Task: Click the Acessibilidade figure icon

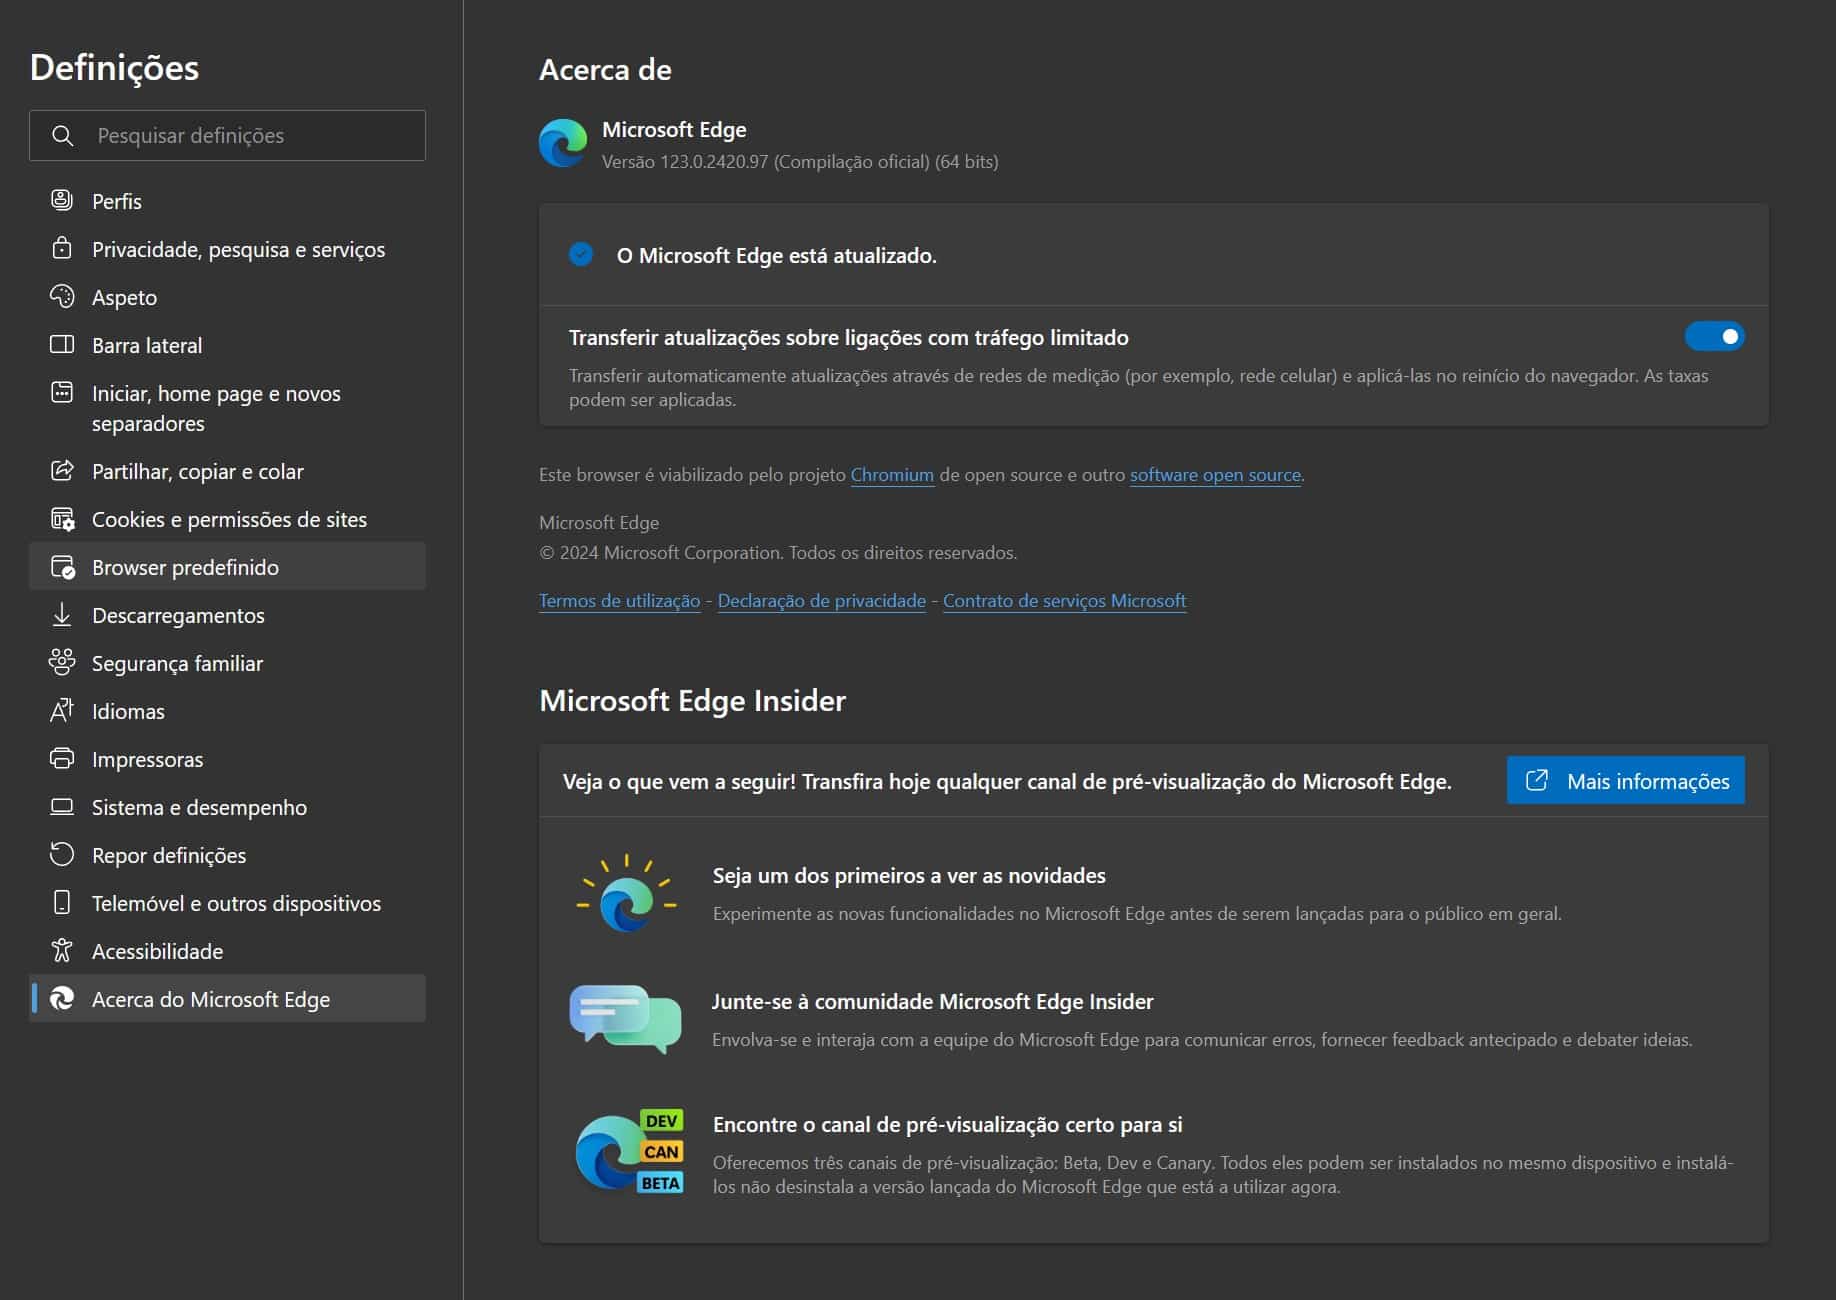Action: (62, 950)
